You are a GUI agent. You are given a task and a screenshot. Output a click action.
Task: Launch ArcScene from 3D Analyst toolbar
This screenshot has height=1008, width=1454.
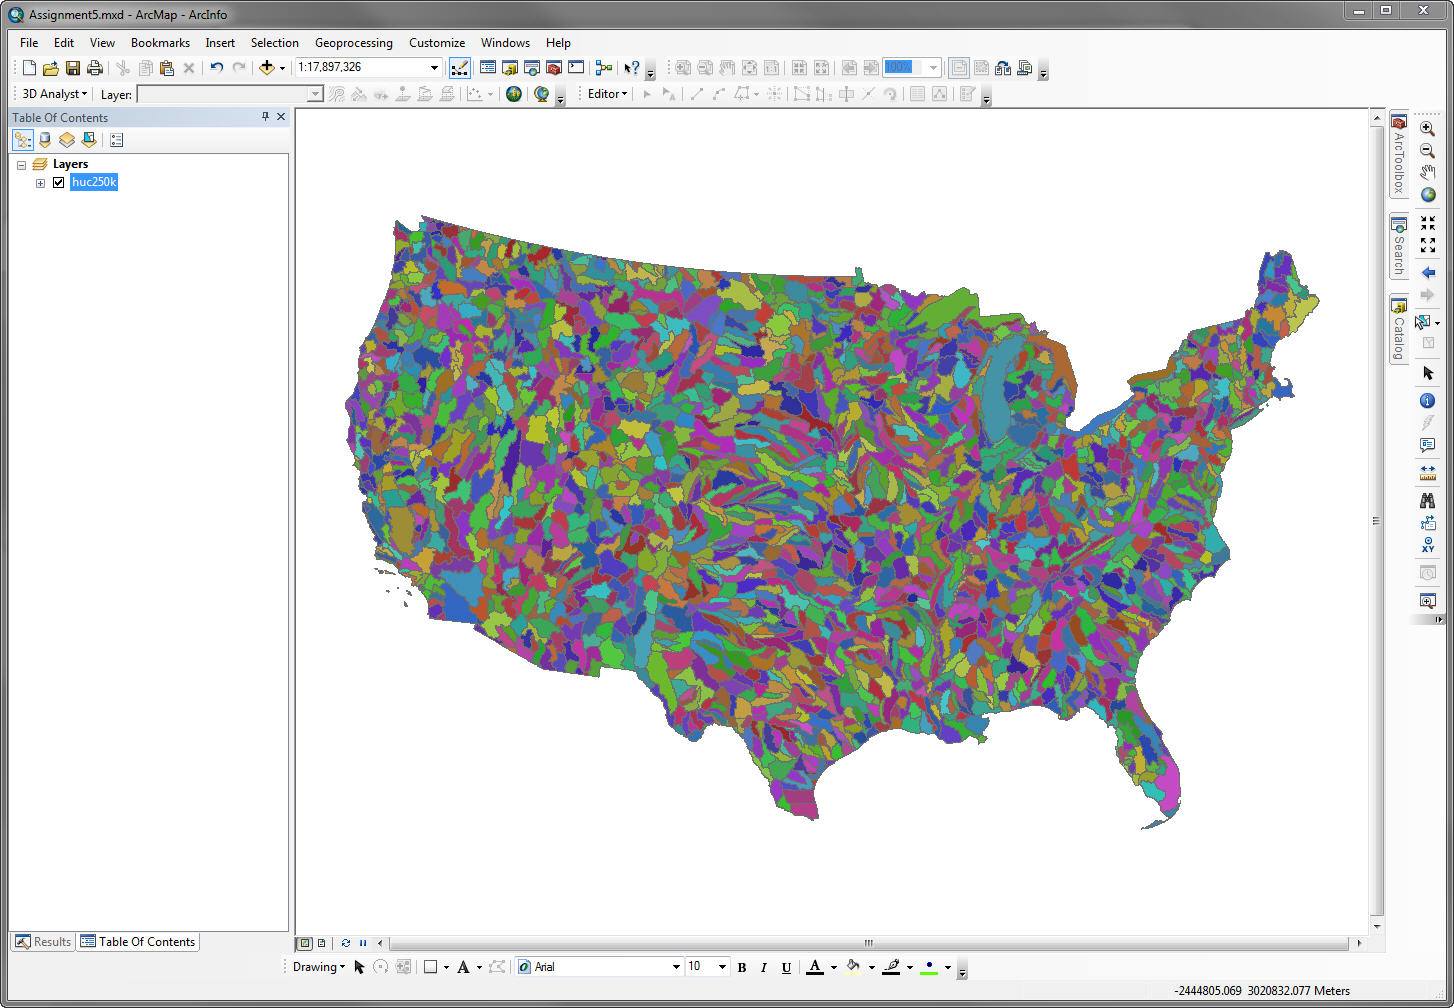513,94
